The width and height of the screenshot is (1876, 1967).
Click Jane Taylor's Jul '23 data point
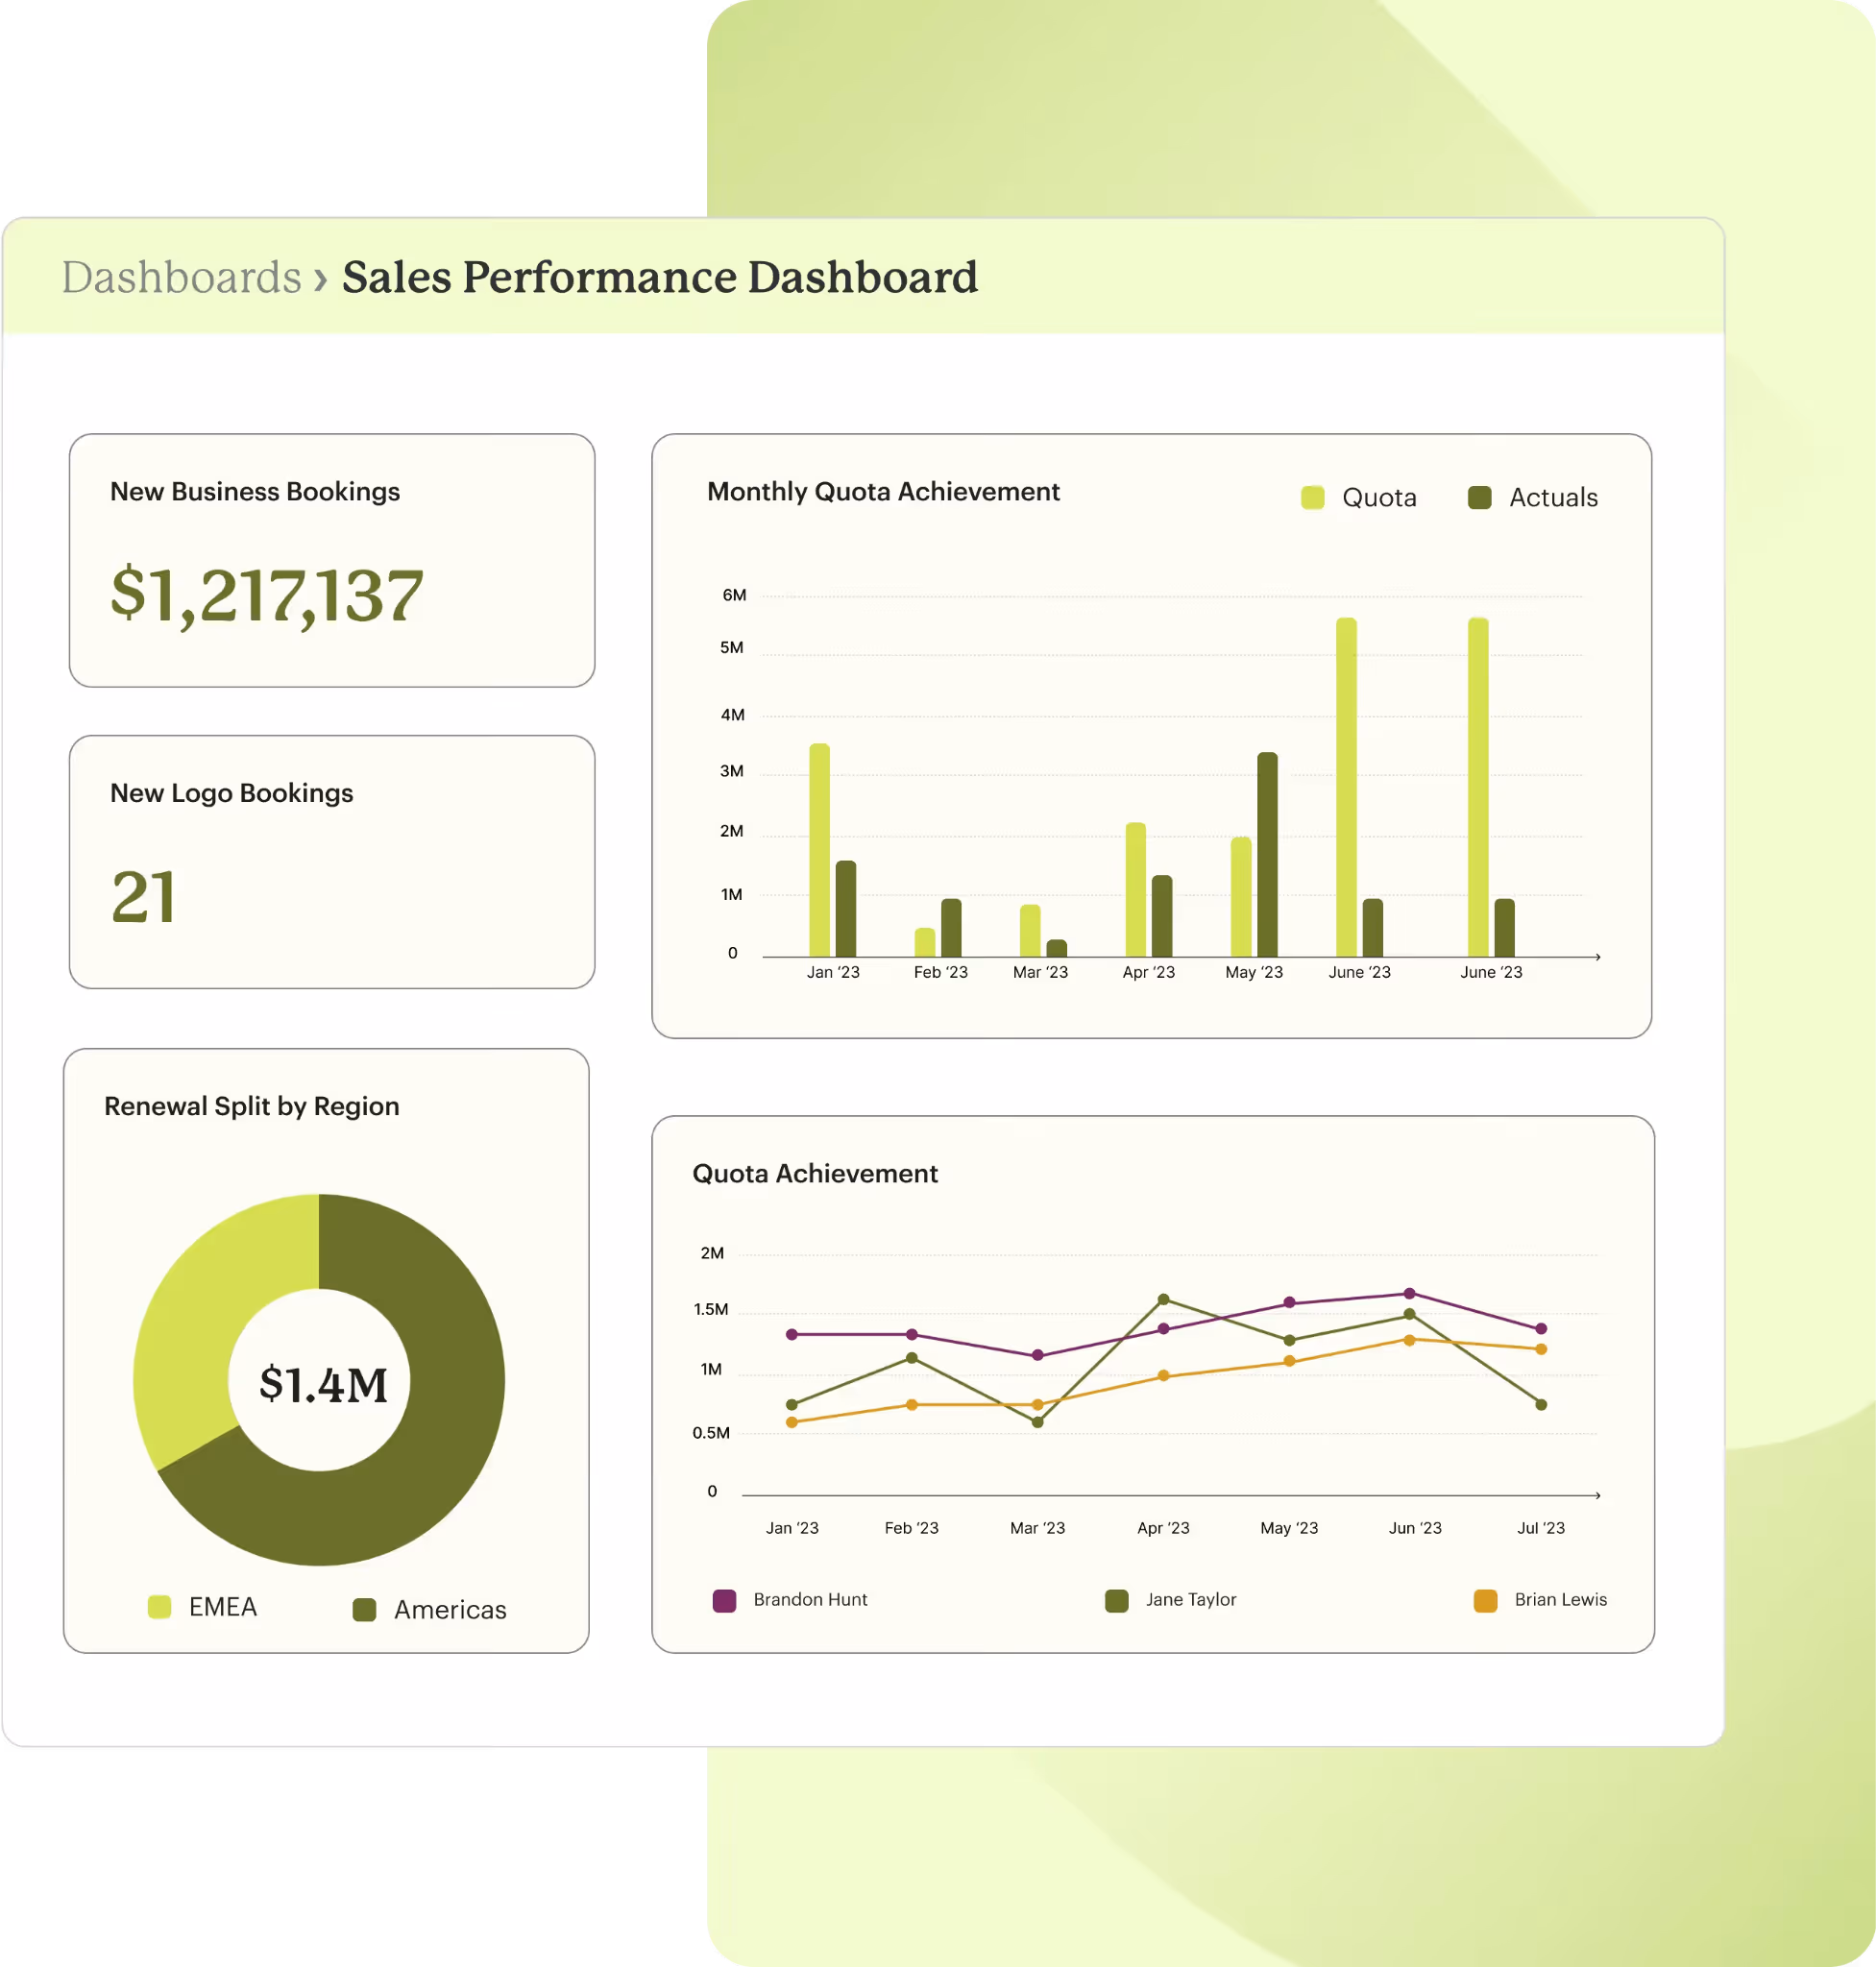[x=1541, y=1404]
